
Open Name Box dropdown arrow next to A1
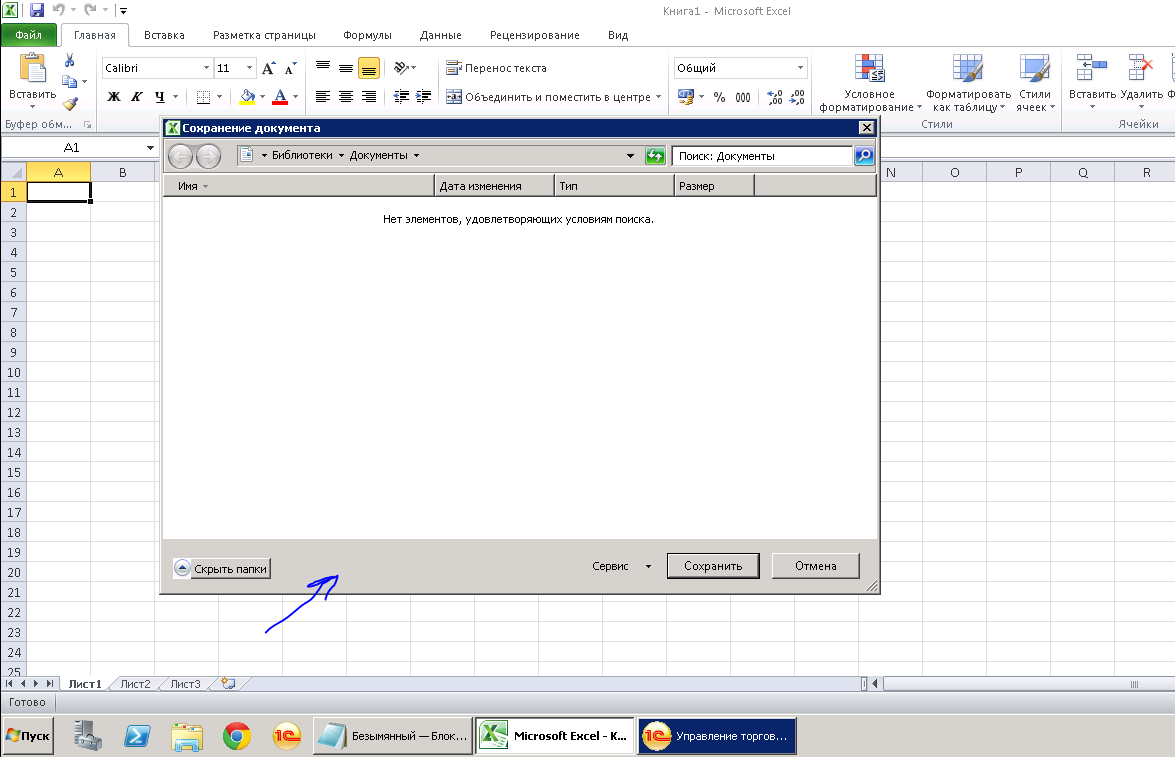point(150,148)
